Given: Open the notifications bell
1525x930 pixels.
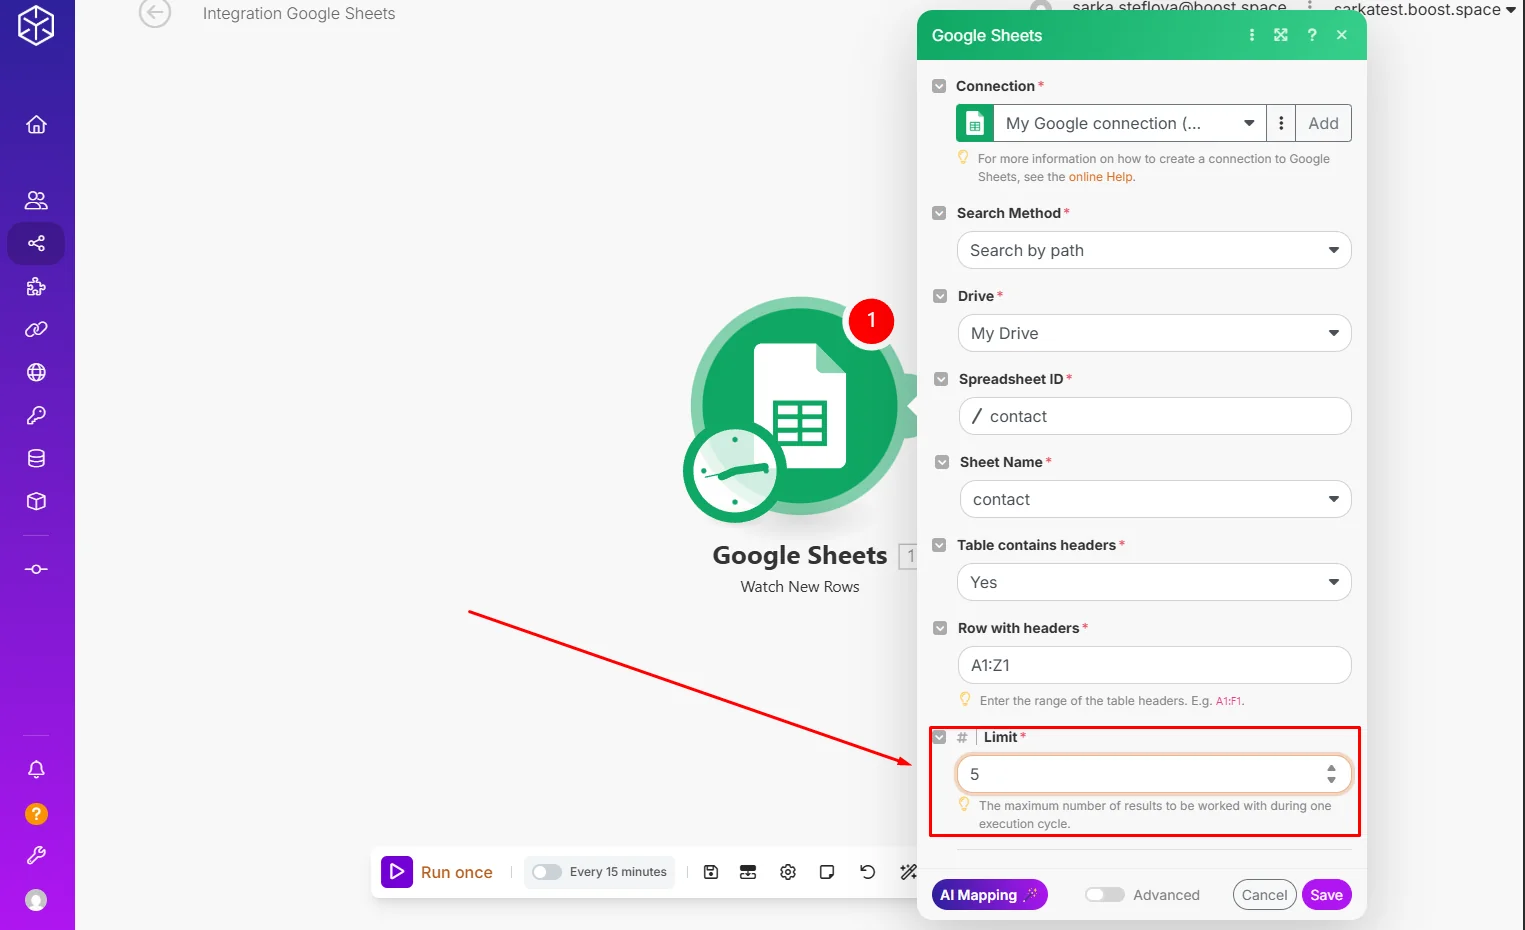Looking at the screenshot, I should (x=36, y=769).
